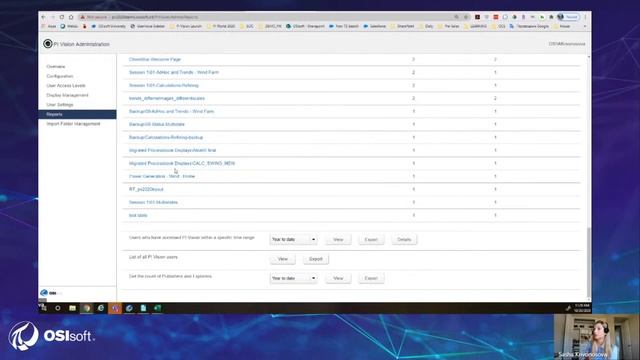This screenshot has width=640, height=360.
Task: Open the Chrome three-dot menu
Action: pyautogui.click(x=585, y=17)
